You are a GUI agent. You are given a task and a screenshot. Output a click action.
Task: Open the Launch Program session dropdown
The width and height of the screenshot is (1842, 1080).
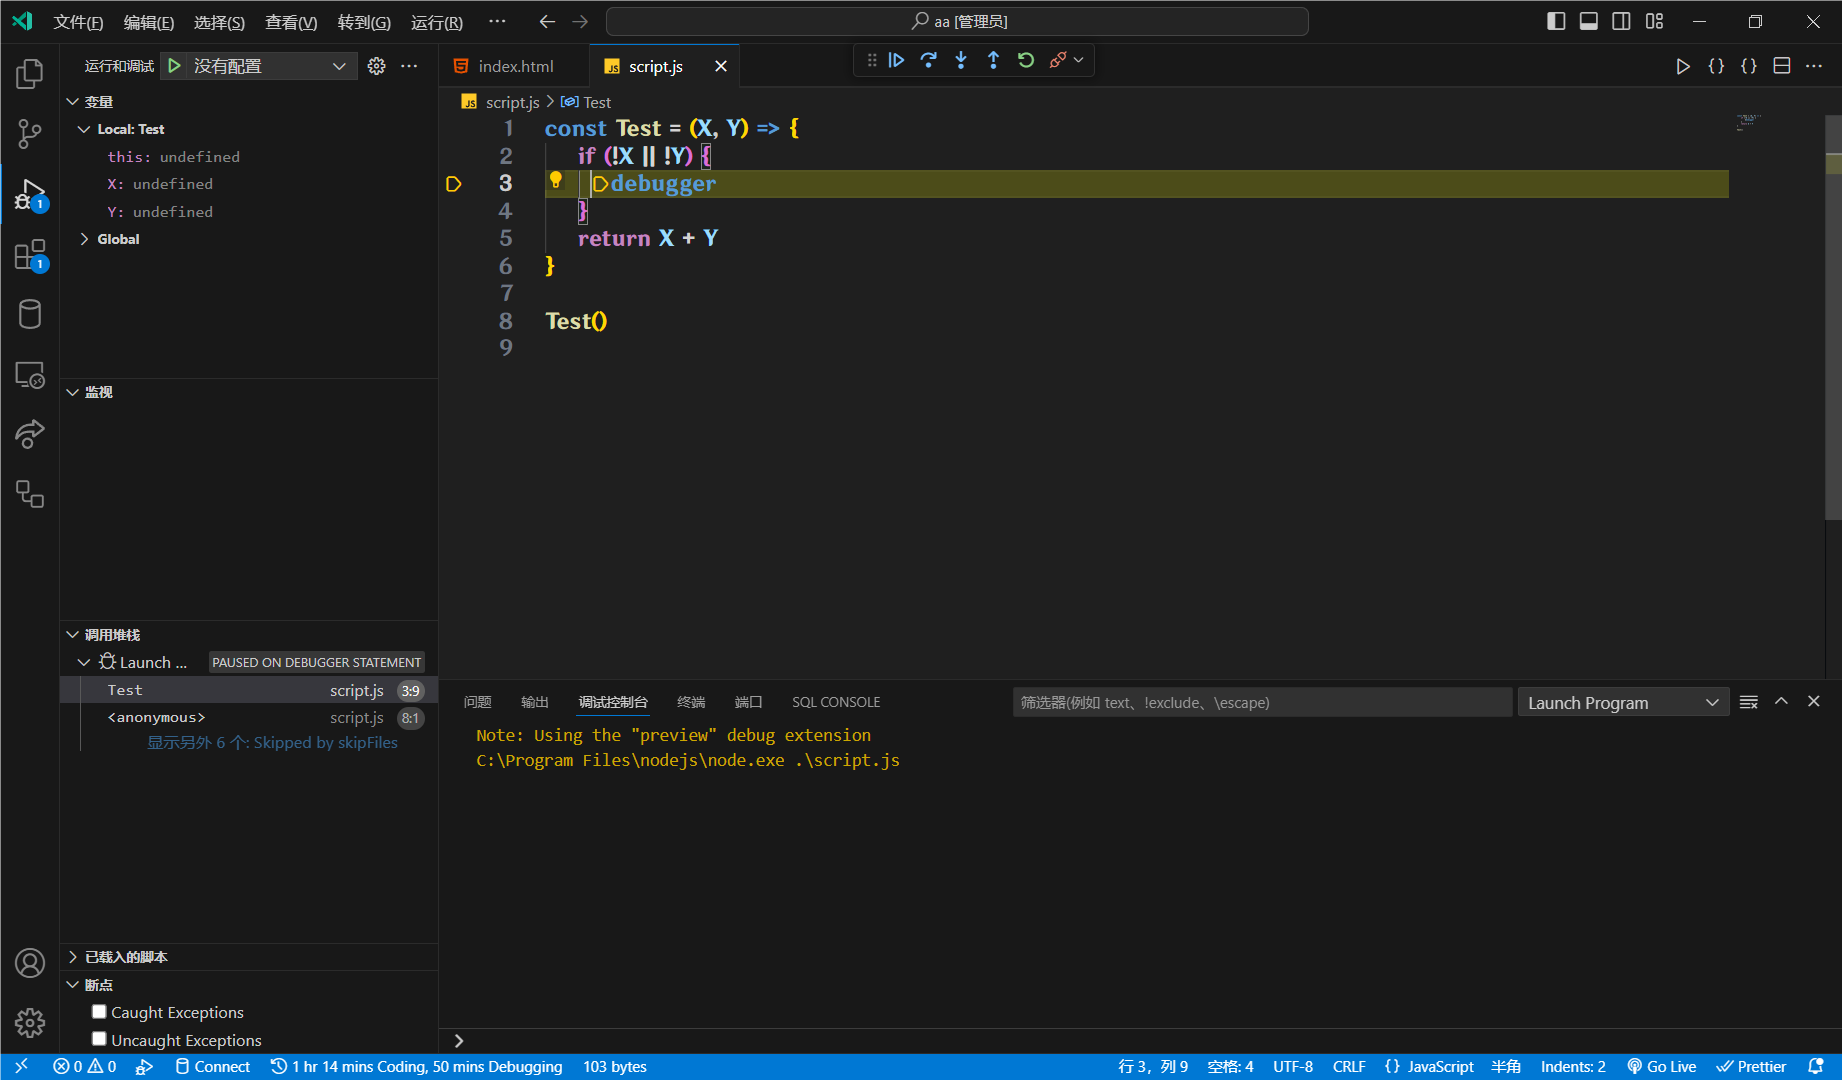tap(1622, 703)
